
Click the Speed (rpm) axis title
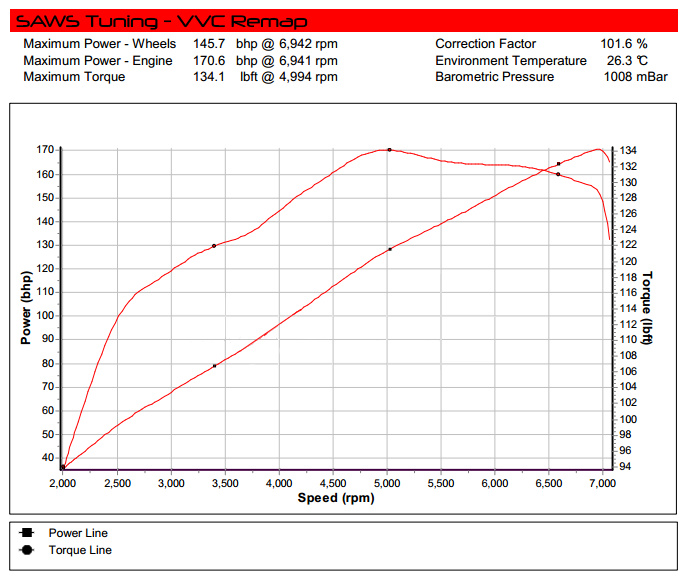[x=335, y=498]
